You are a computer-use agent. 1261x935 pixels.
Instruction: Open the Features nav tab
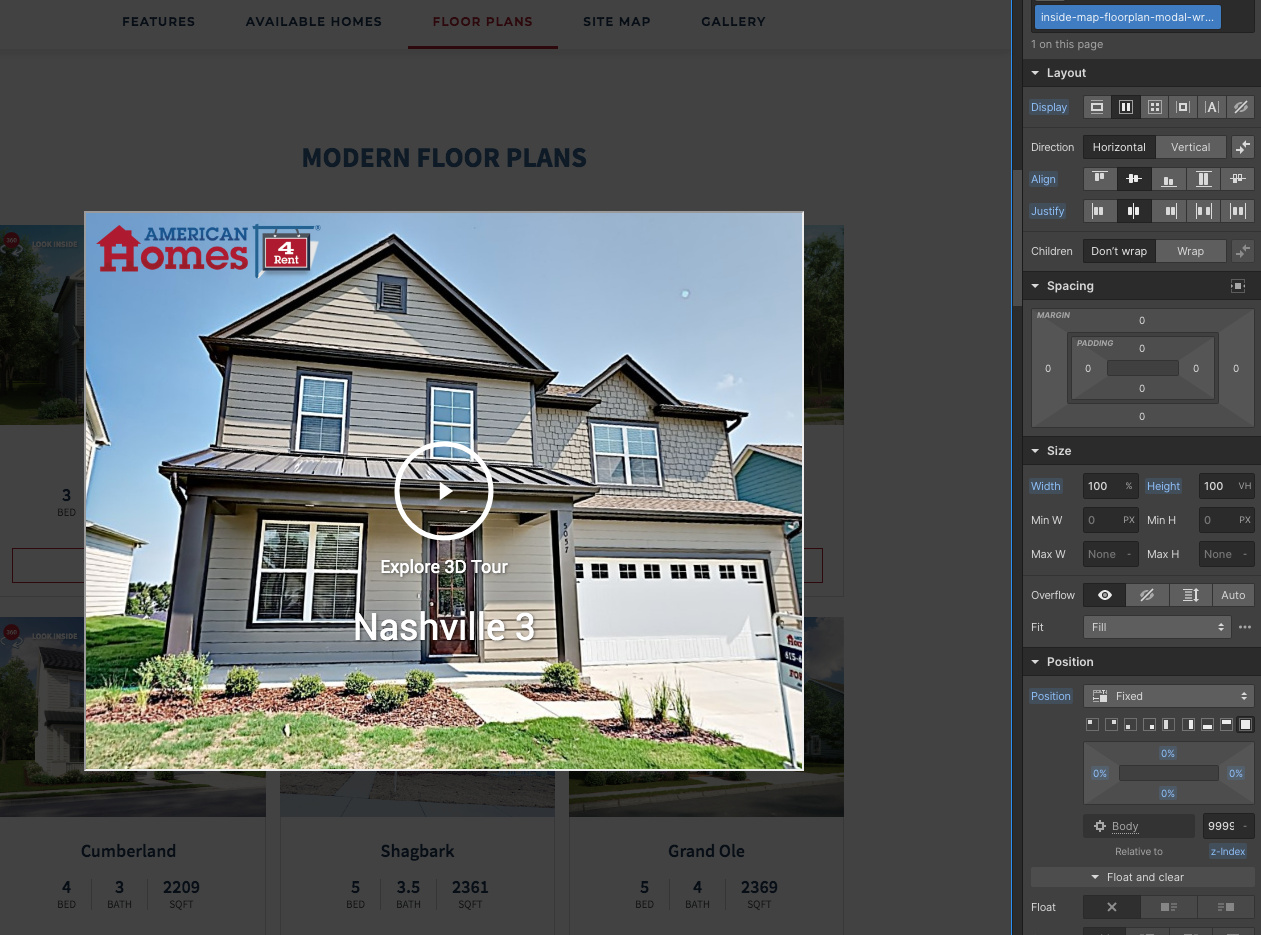coord(159,22)
